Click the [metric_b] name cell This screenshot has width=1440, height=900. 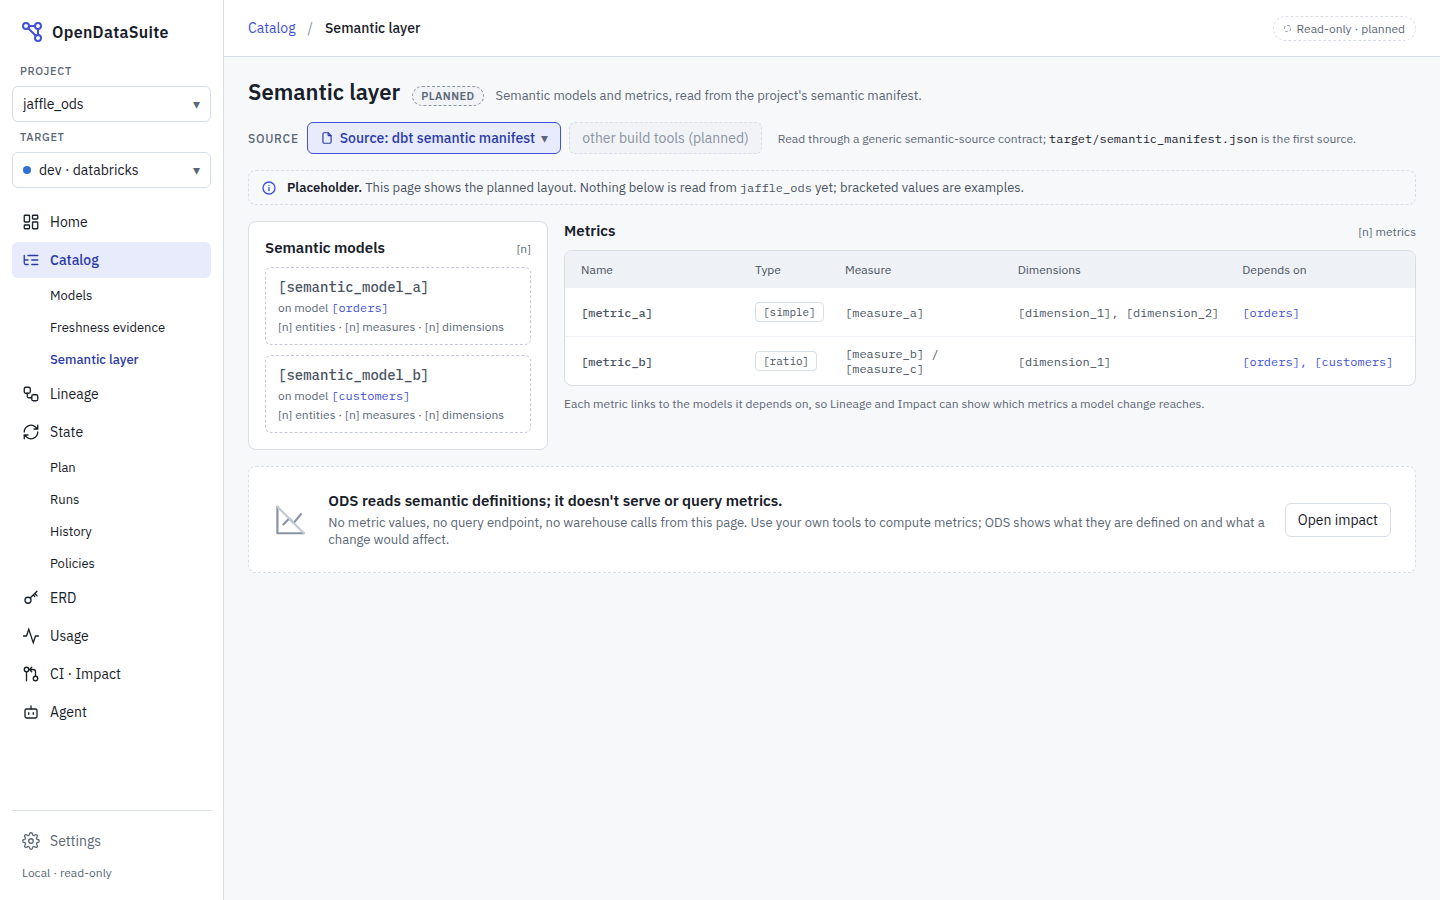coord(617,362)
